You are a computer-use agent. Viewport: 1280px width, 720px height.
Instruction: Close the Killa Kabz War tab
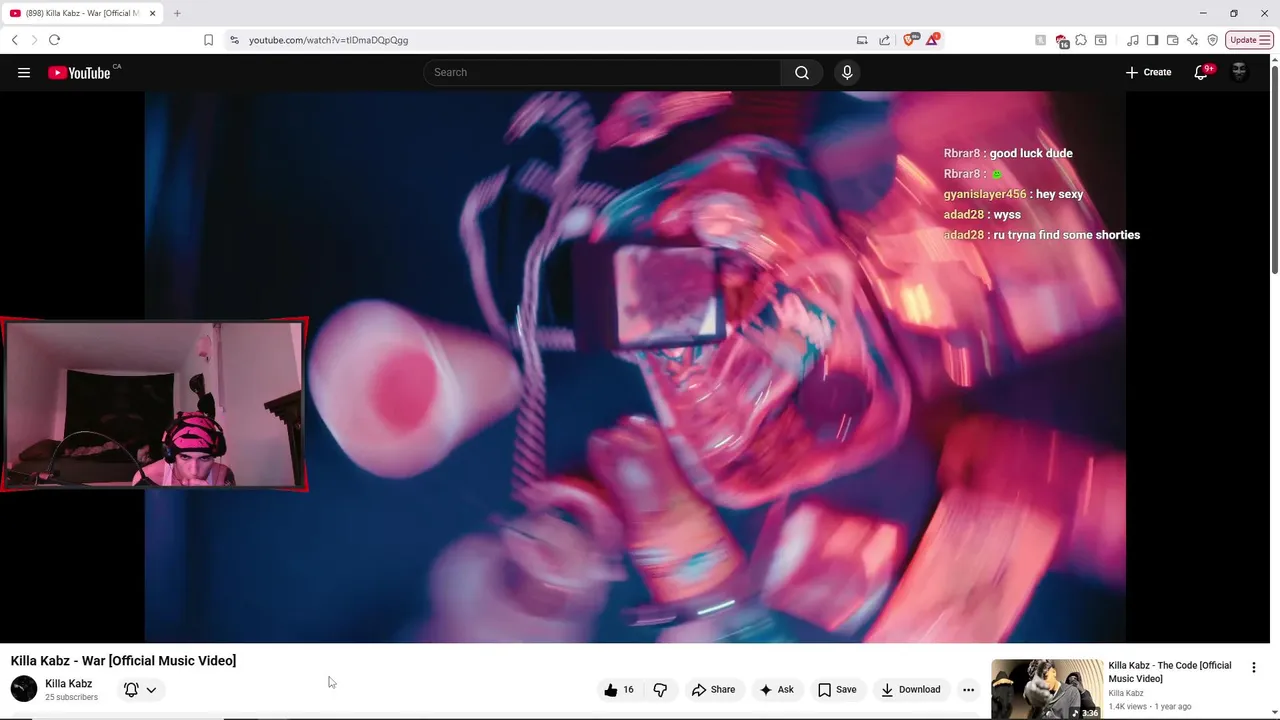152,13
